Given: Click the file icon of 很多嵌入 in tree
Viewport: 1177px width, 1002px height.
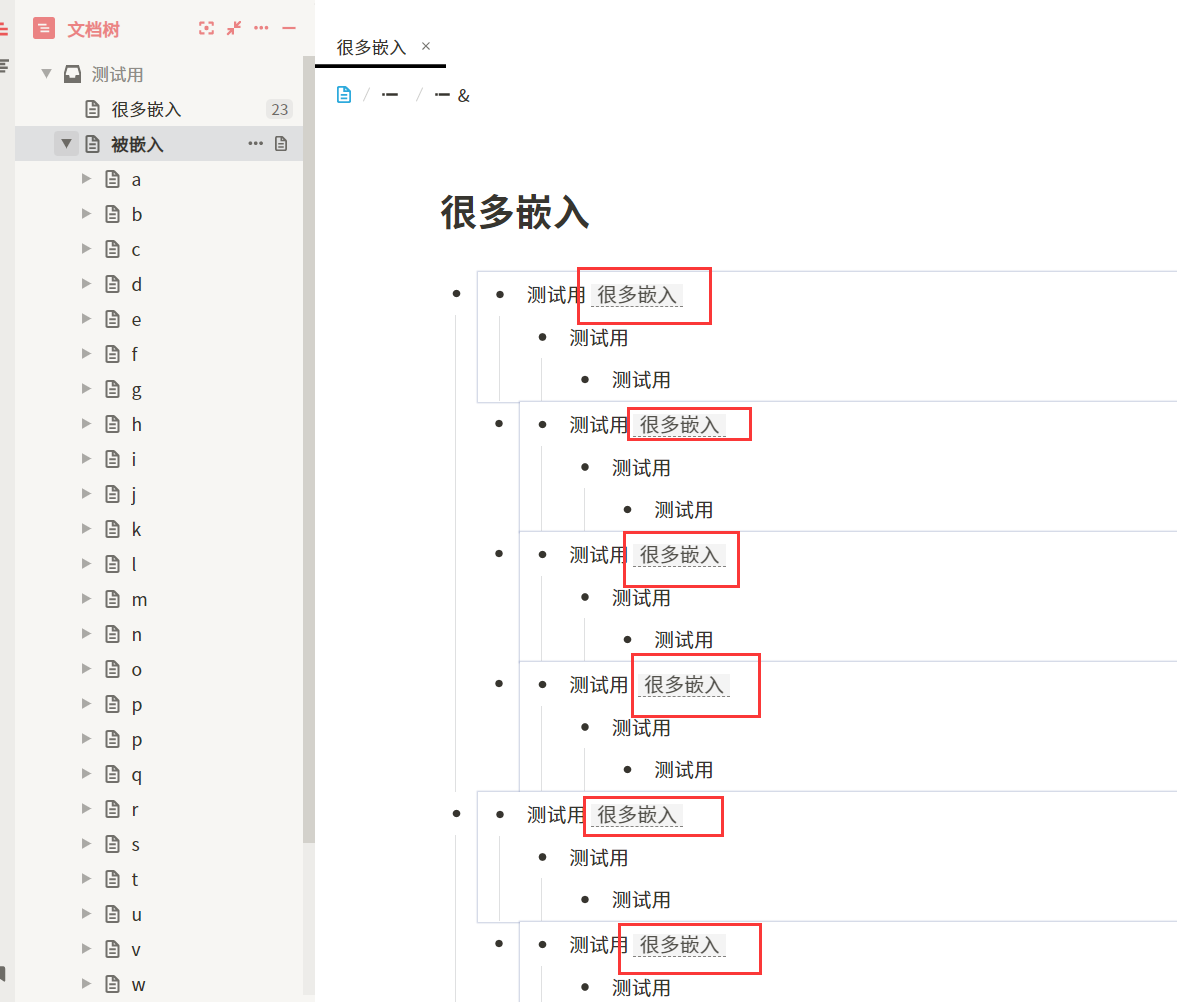Looking at the screenshot, I should 92,109.
